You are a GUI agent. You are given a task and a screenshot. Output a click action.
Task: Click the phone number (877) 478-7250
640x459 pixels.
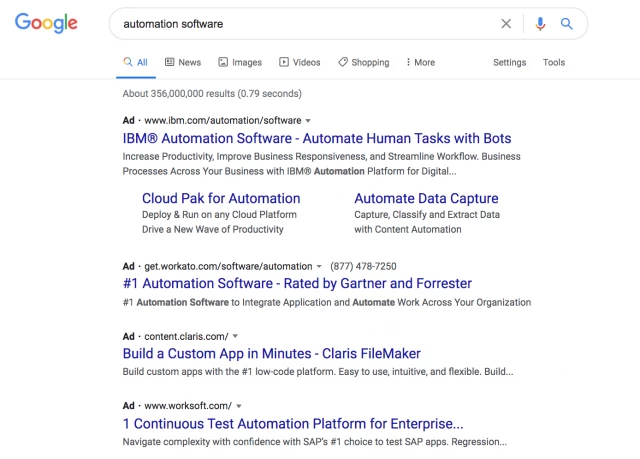pos(363,266)
